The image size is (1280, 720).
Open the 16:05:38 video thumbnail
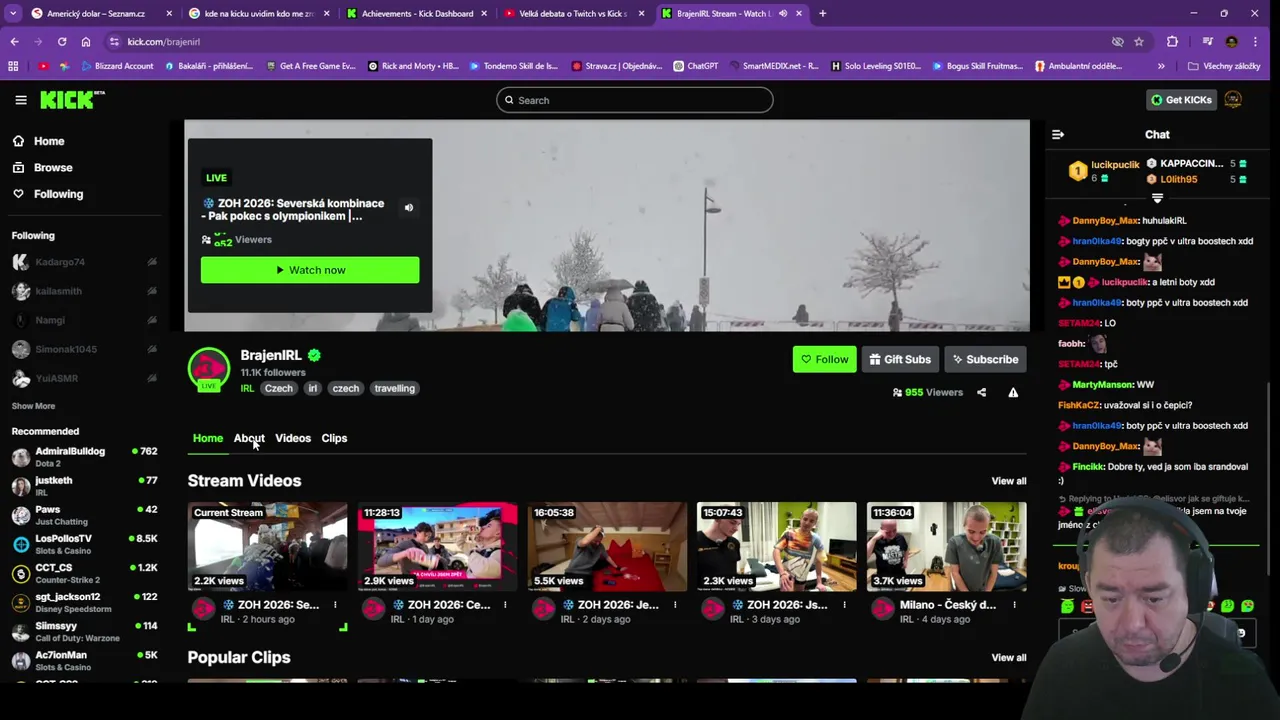[x=607, y=547]
